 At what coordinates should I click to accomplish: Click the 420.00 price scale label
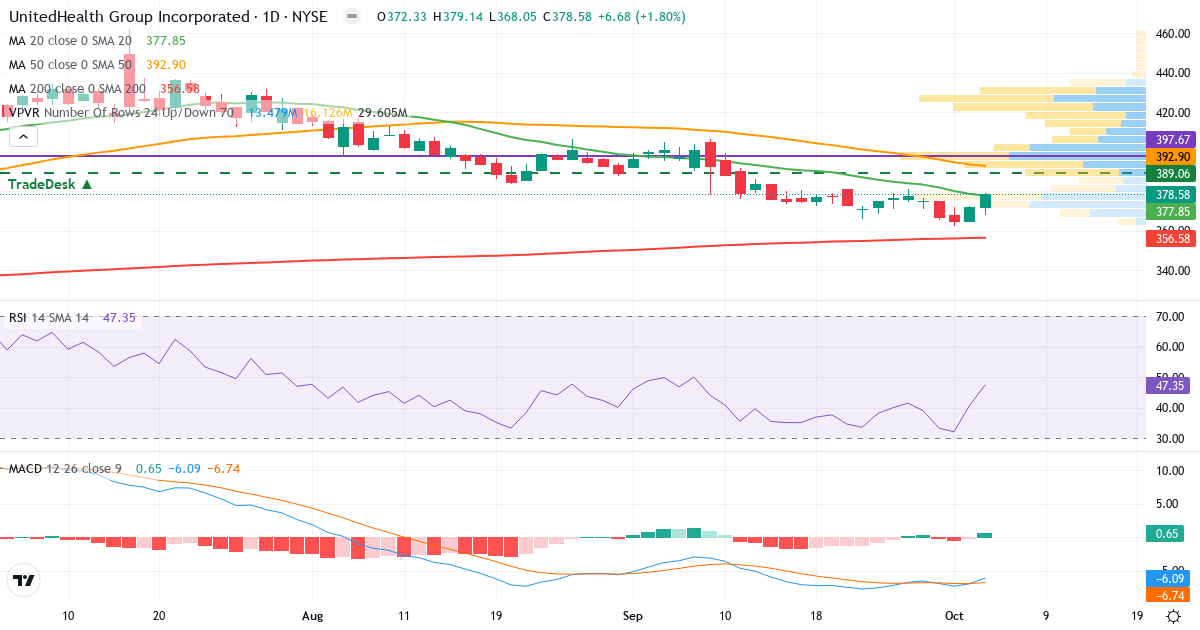[x=1172, y=112]
